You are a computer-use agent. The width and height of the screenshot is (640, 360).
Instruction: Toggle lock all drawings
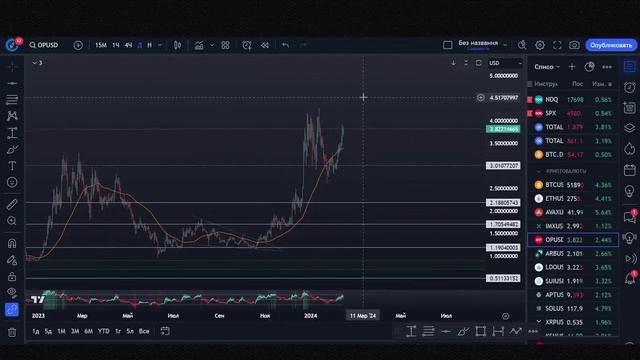[x=12, y=276]
